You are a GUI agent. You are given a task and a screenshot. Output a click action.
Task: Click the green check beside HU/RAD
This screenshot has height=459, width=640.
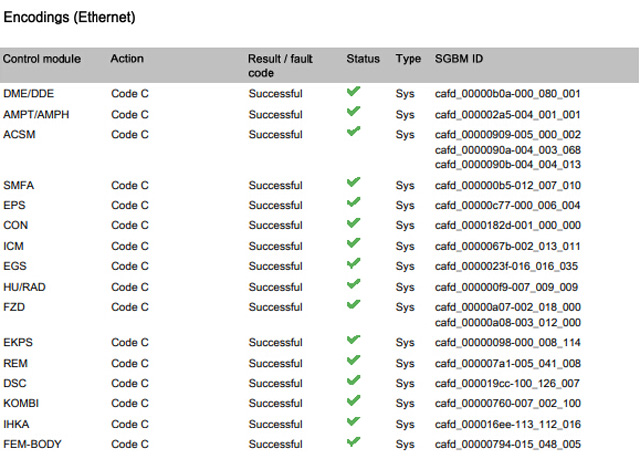pos(353,285)
